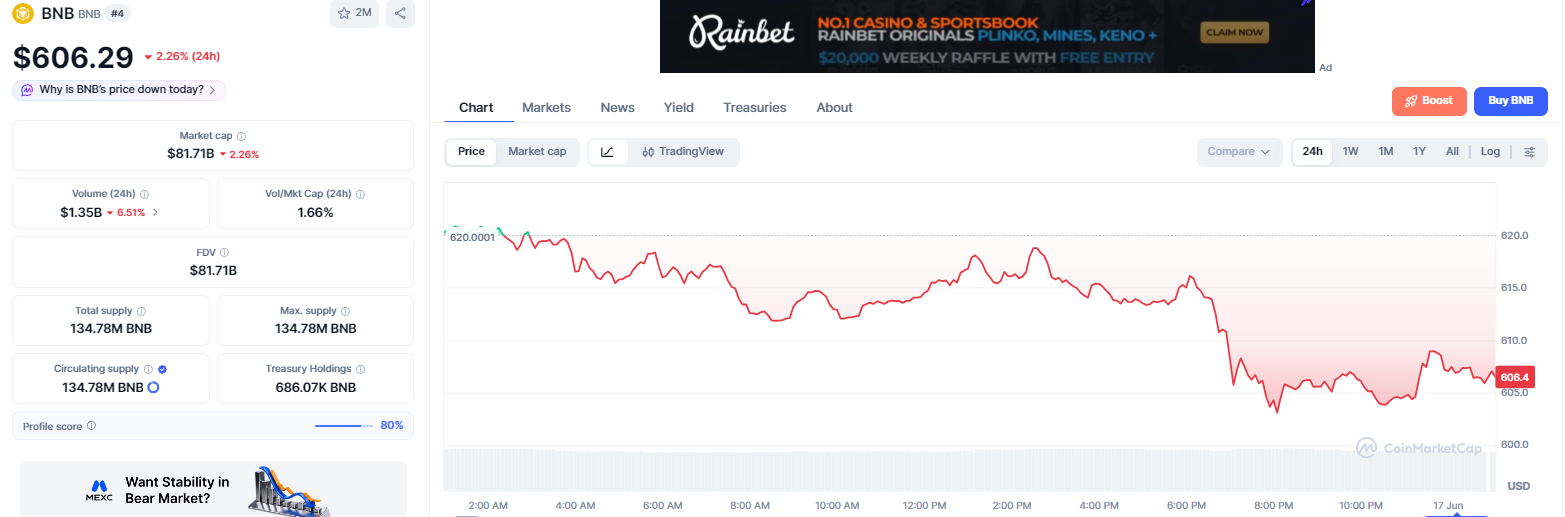Click circular supply ring icon beside 134.78M BNB

coord(153,387)
